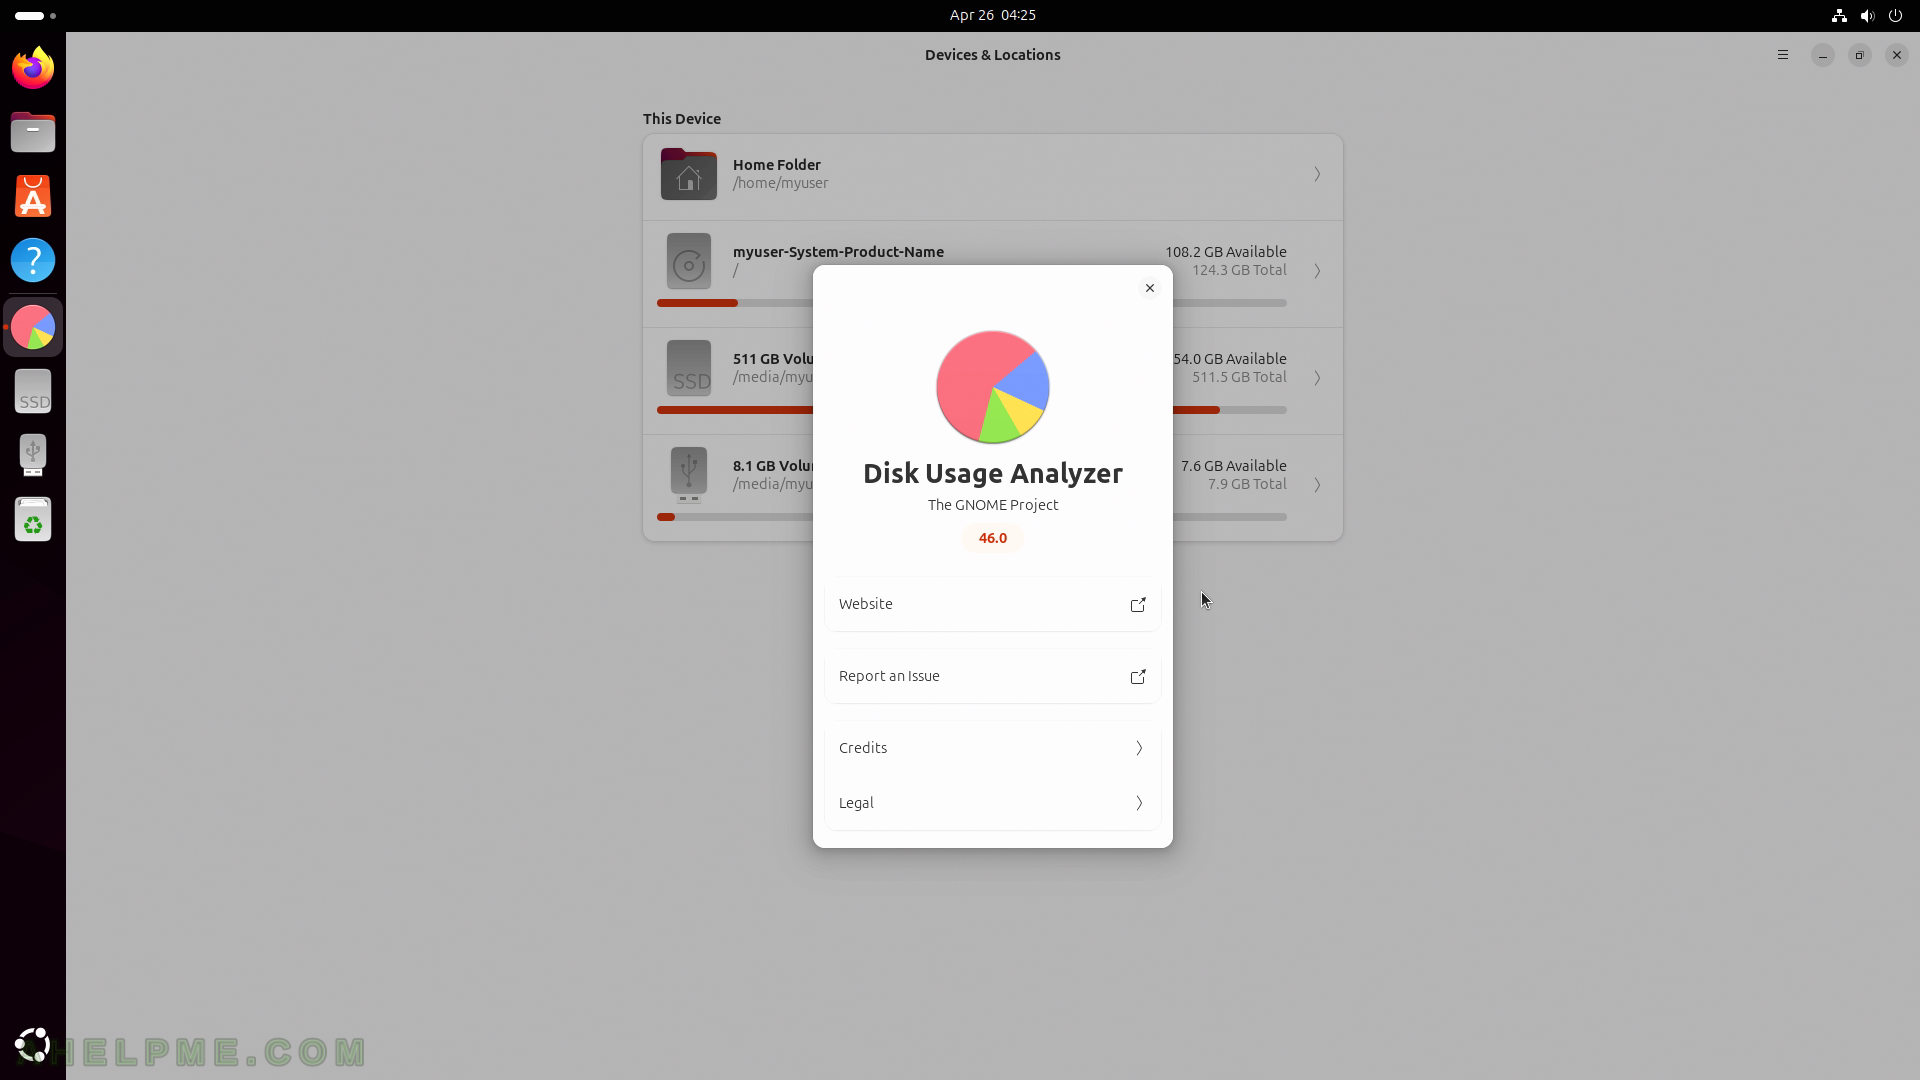Click the external link icon beside Website

[x=1138, y=604]
